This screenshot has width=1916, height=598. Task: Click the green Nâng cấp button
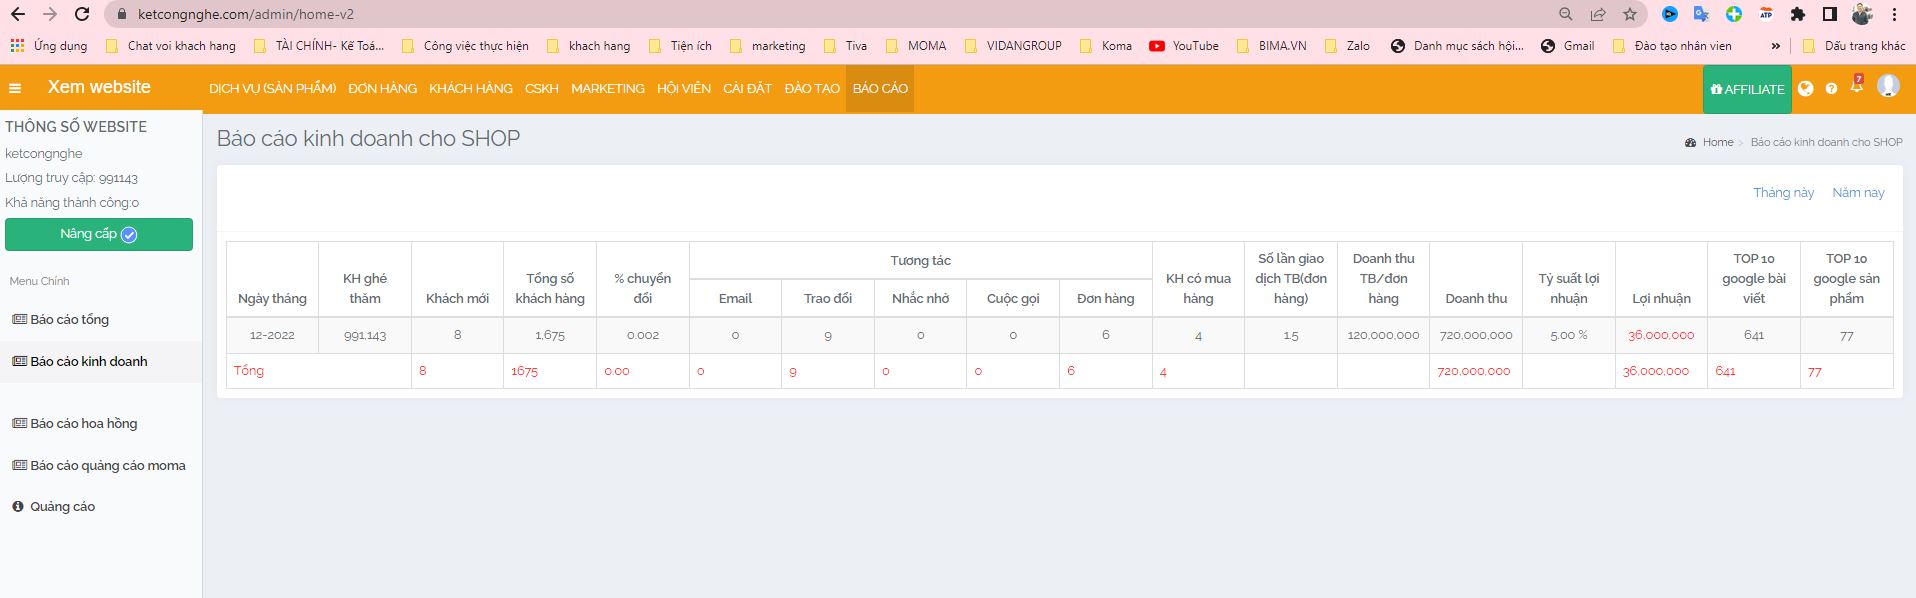pos(99,234)
